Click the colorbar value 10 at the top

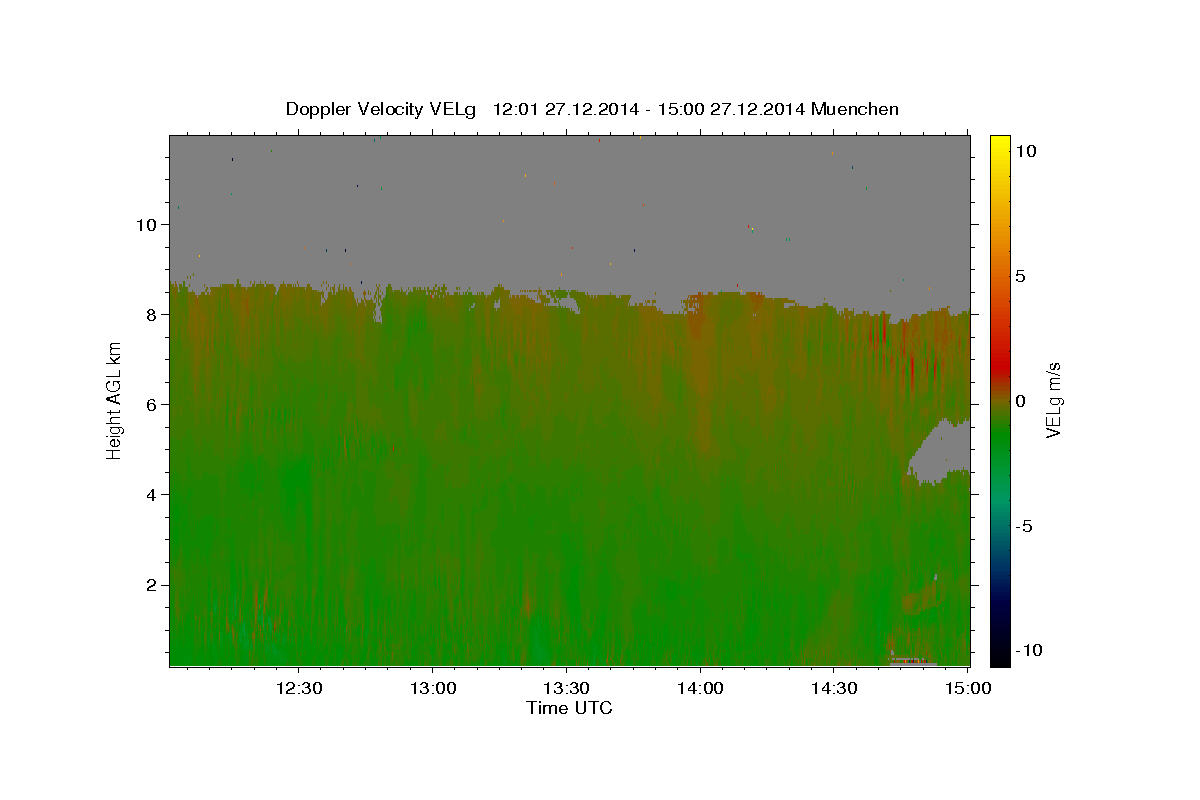click(1025, 151)
